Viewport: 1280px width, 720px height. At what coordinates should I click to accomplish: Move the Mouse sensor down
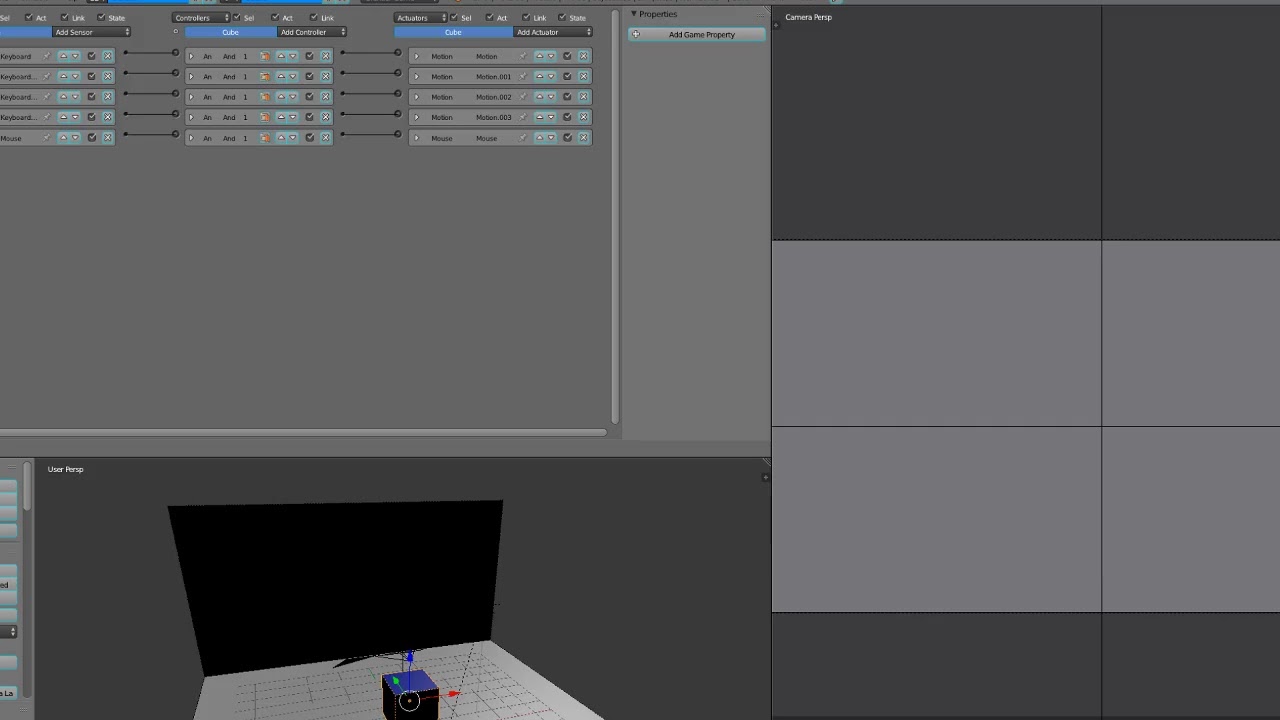(x=76, y=138)
